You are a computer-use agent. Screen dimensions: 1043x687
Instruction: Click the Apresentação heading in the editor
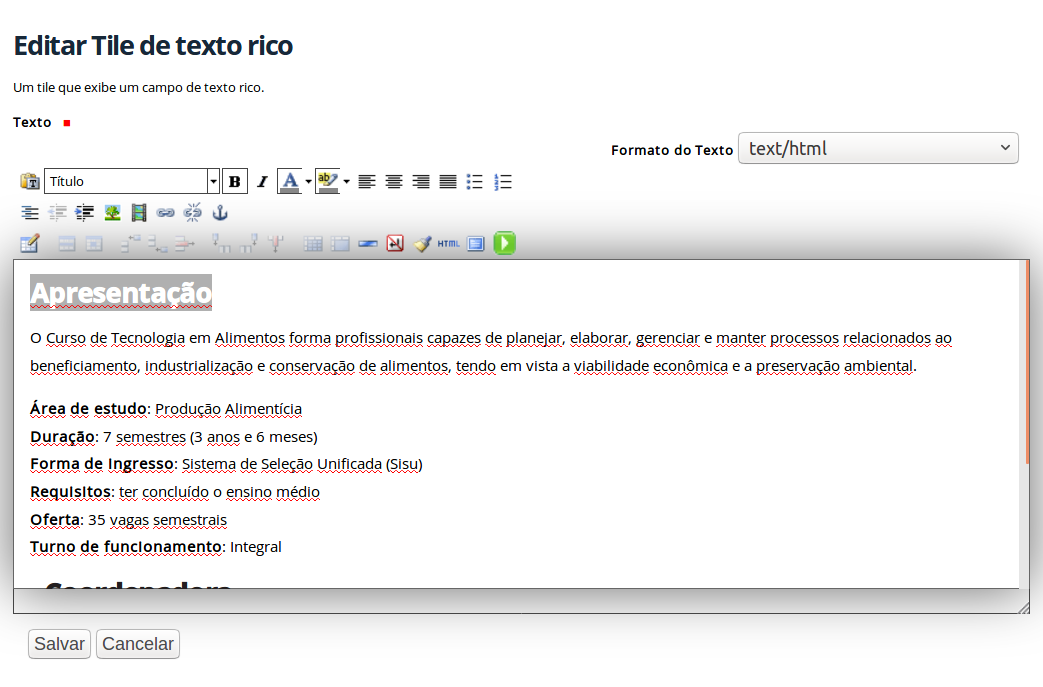(121, 293)
